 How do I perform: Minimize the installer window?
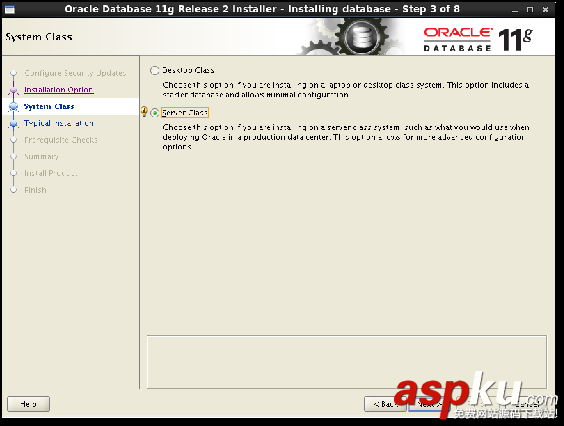coord(515,10)
